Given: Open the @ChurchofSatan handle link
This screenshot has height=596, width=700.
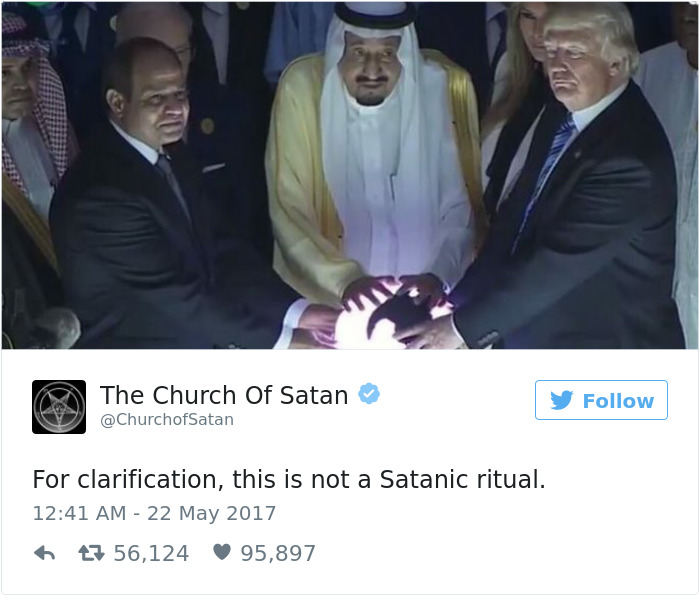Looking at the screenshot, I should click(167, 420).
